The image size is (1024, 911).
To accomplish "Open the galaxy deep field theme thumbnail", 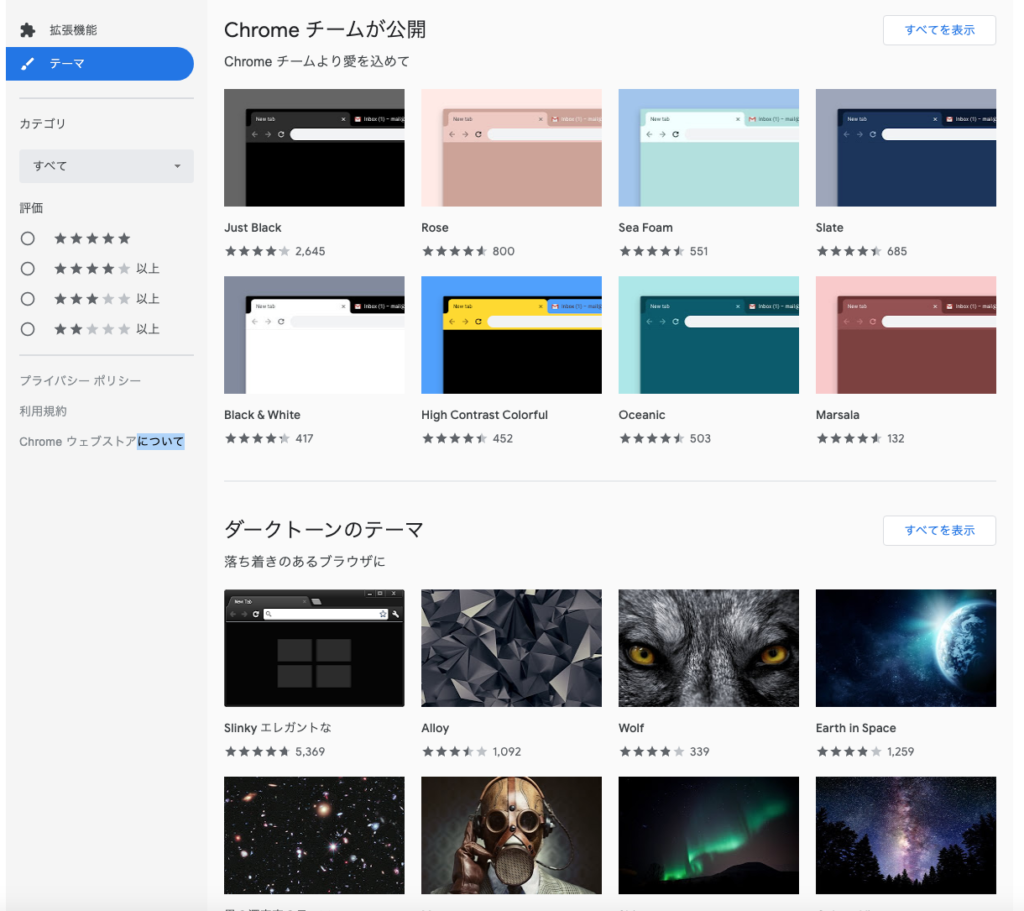I will [314, 835].
